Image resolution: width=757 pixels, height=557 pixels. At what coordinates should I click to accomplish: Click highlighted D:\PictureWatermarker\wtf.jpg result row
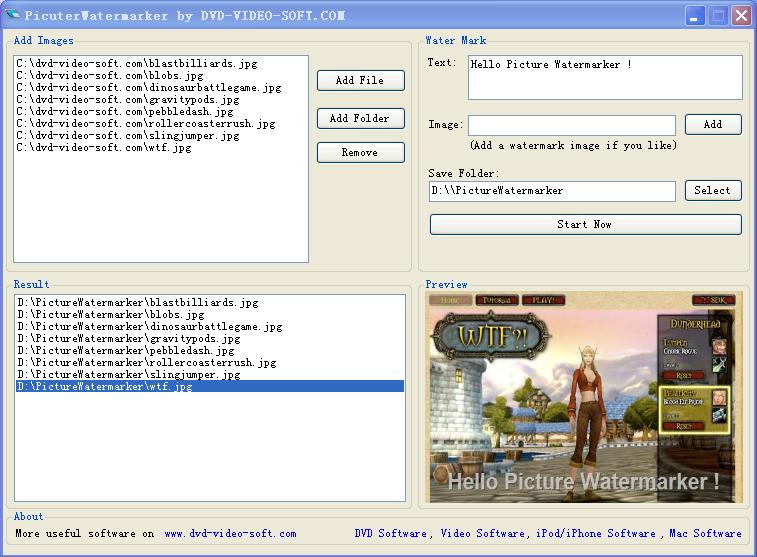210,387
